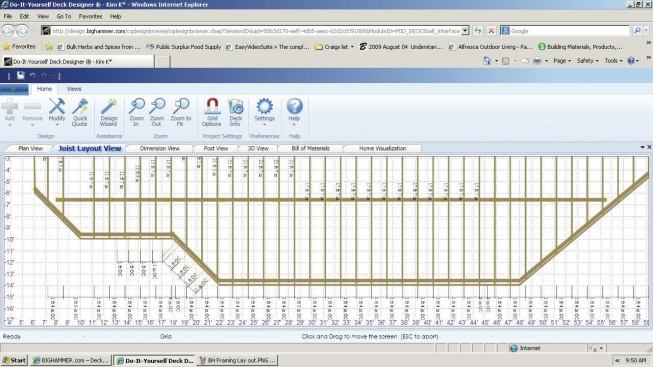Open the Go To menu
Image resolution: width=653 pixels, height=367 pixels.
(x=64, y=16)
